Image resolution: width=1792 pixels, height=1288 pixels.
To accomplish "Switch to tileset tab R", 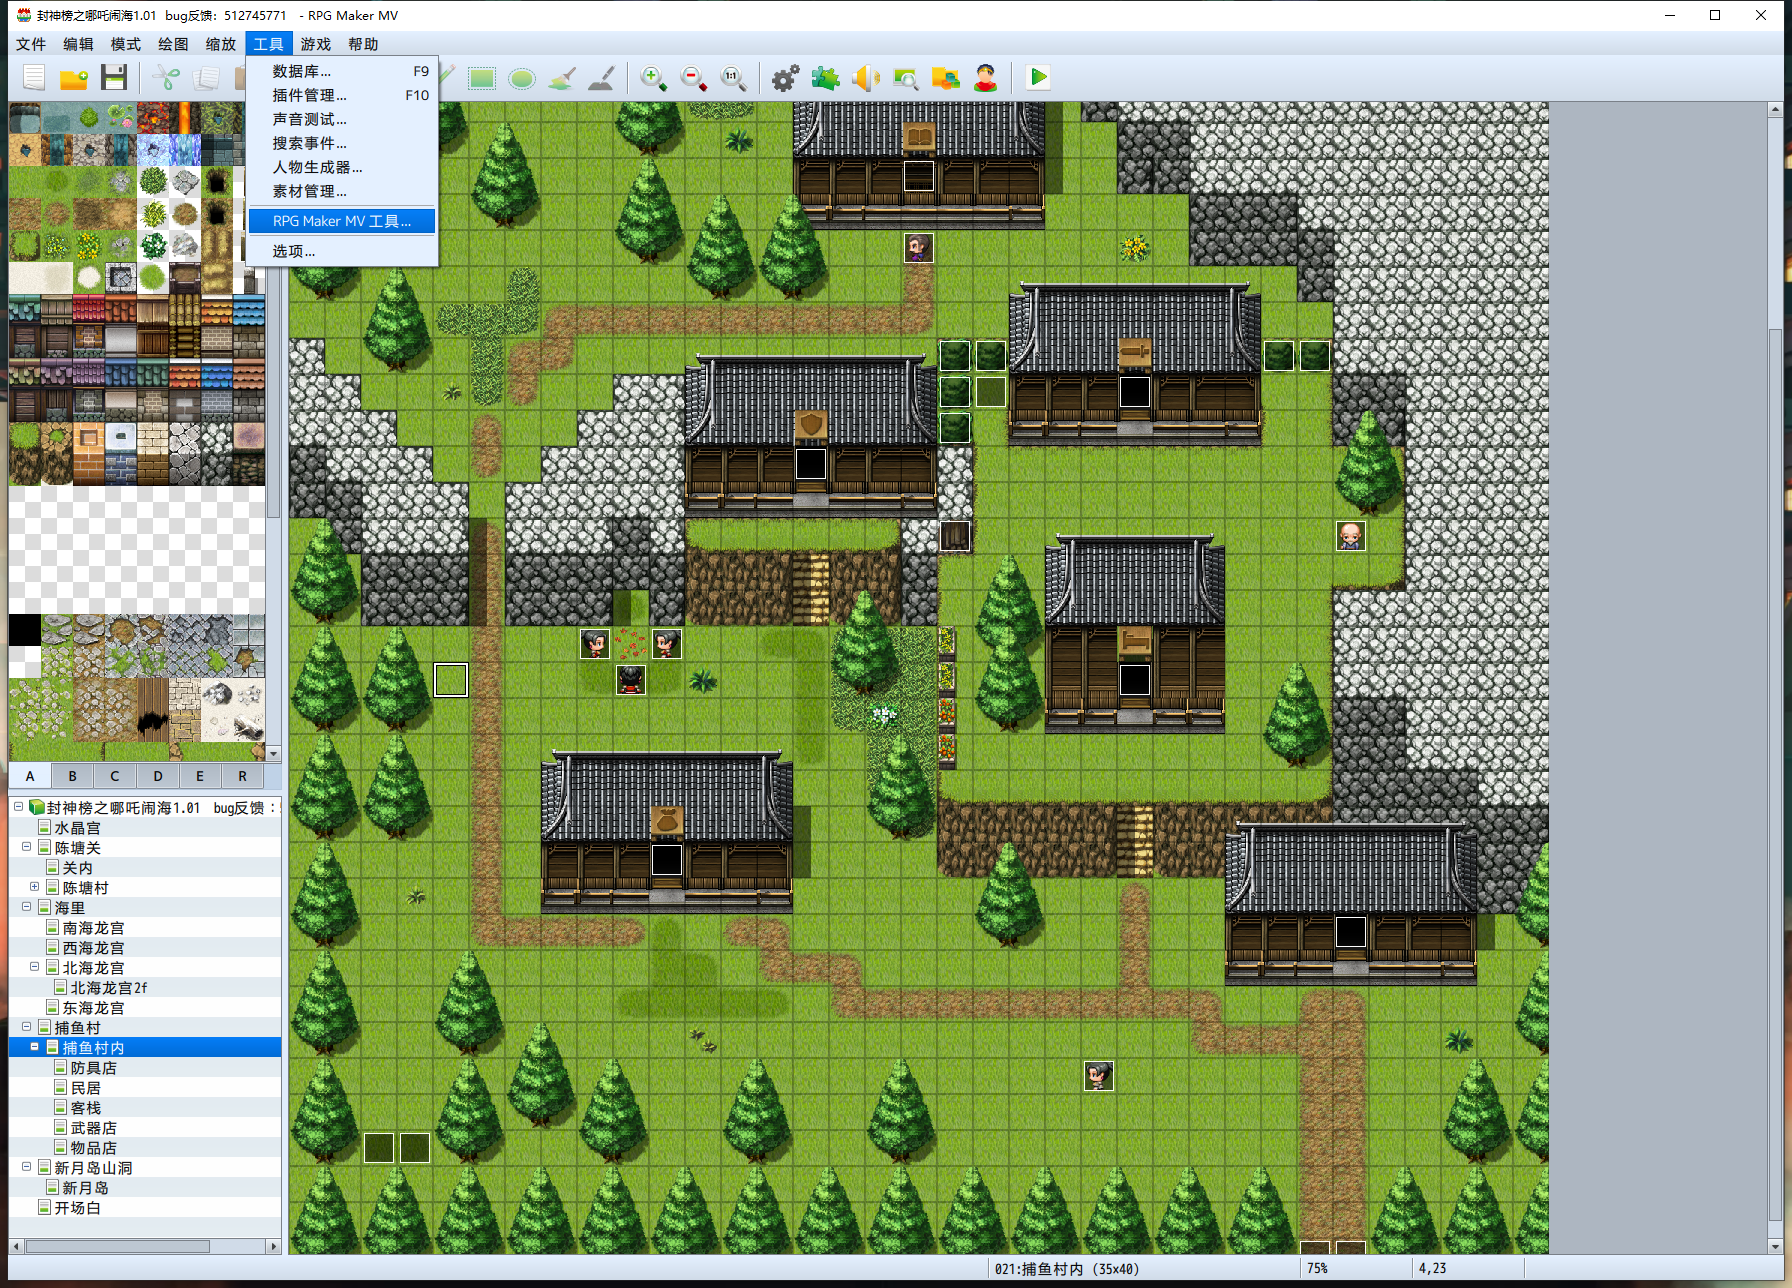I will pos(242,776).
